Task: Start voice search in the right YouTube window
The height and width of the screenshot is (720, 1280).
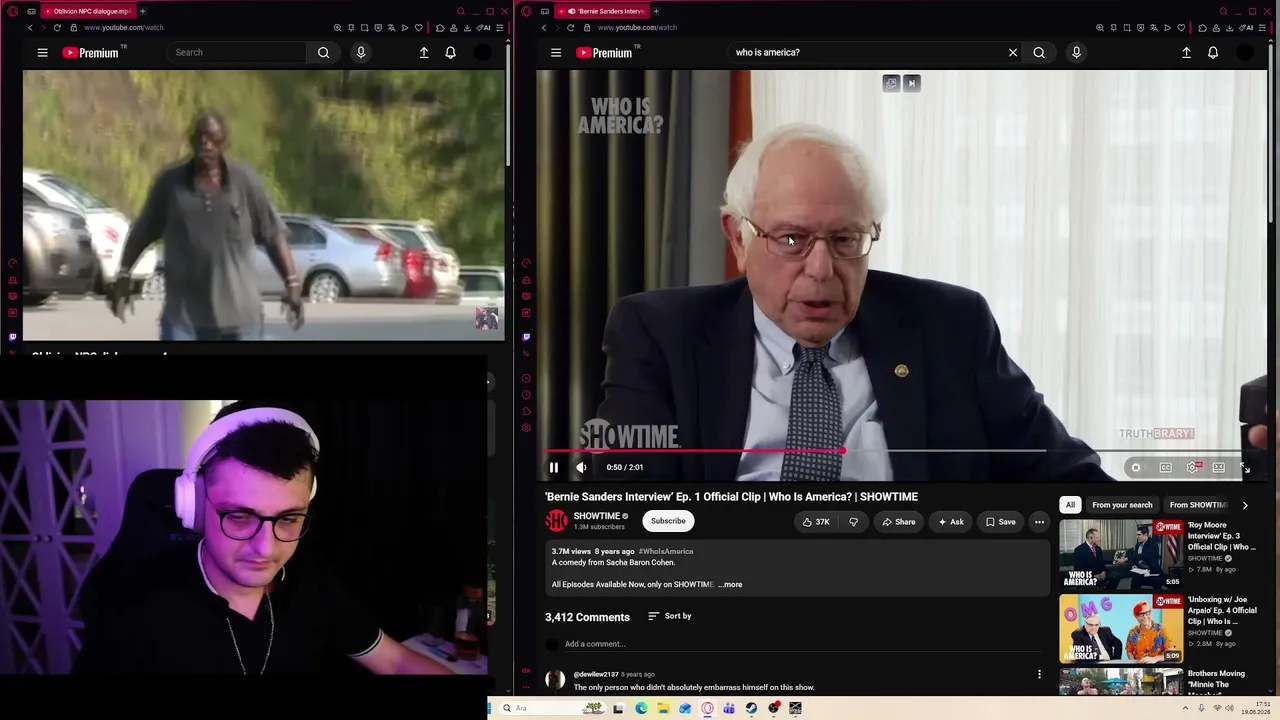Action: [x=1076, y=52]
